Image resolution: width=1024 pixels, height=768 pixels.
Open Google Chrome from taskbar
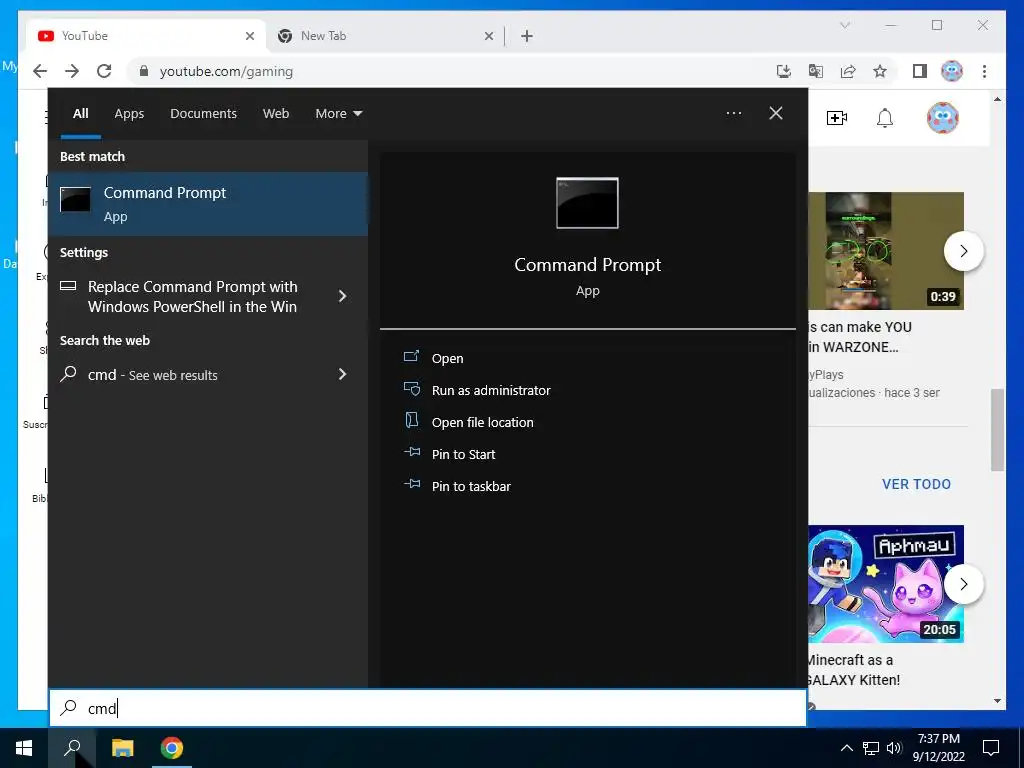171,748
